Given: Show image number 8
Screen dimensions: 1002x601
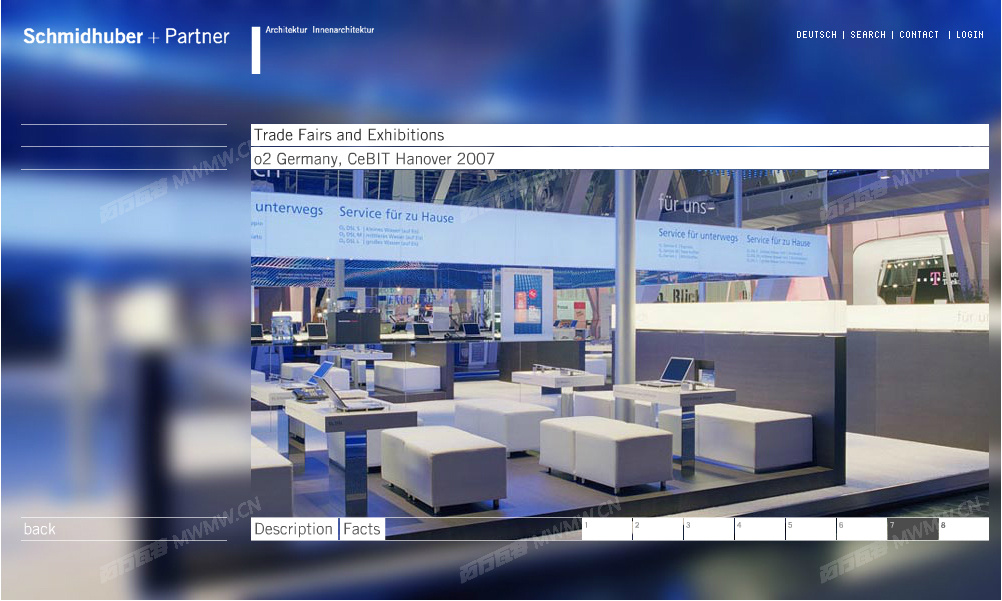Looking at the screenshot, I should (964, 529).
